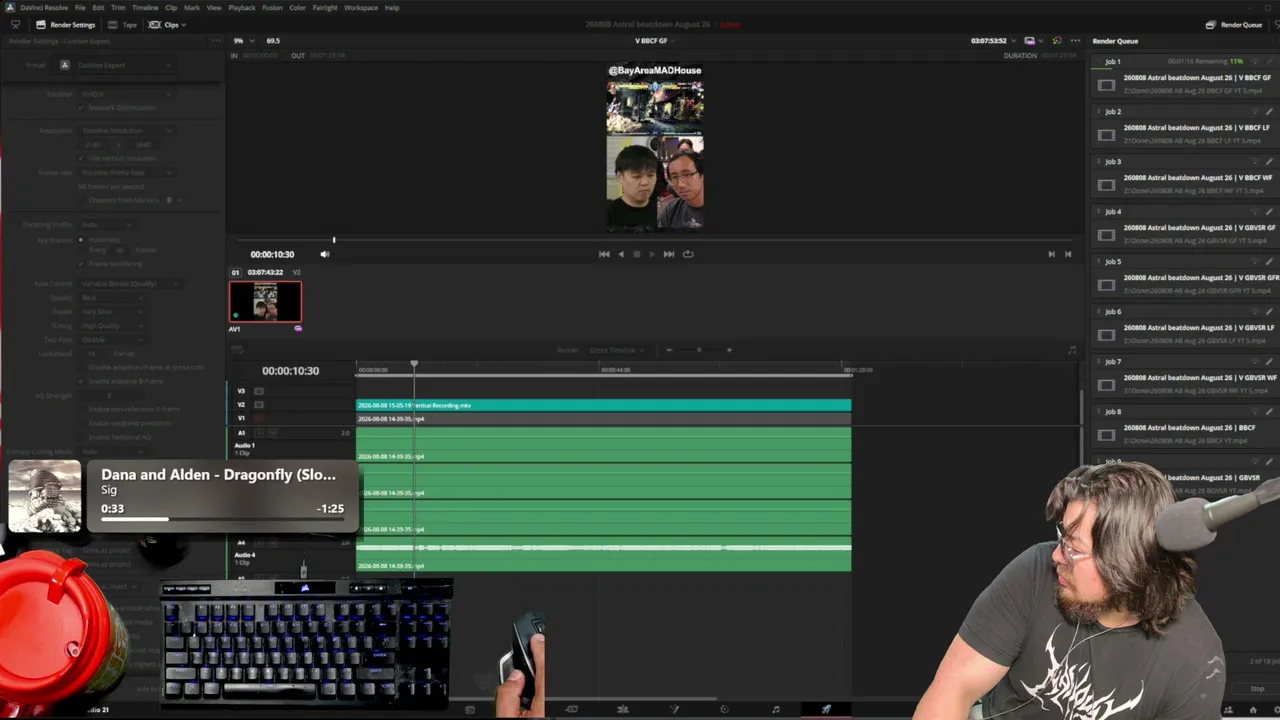Toggle the V2 track enable button
Screen dimensions: 1280x720
pyautogui.click(x=259, y=404)
